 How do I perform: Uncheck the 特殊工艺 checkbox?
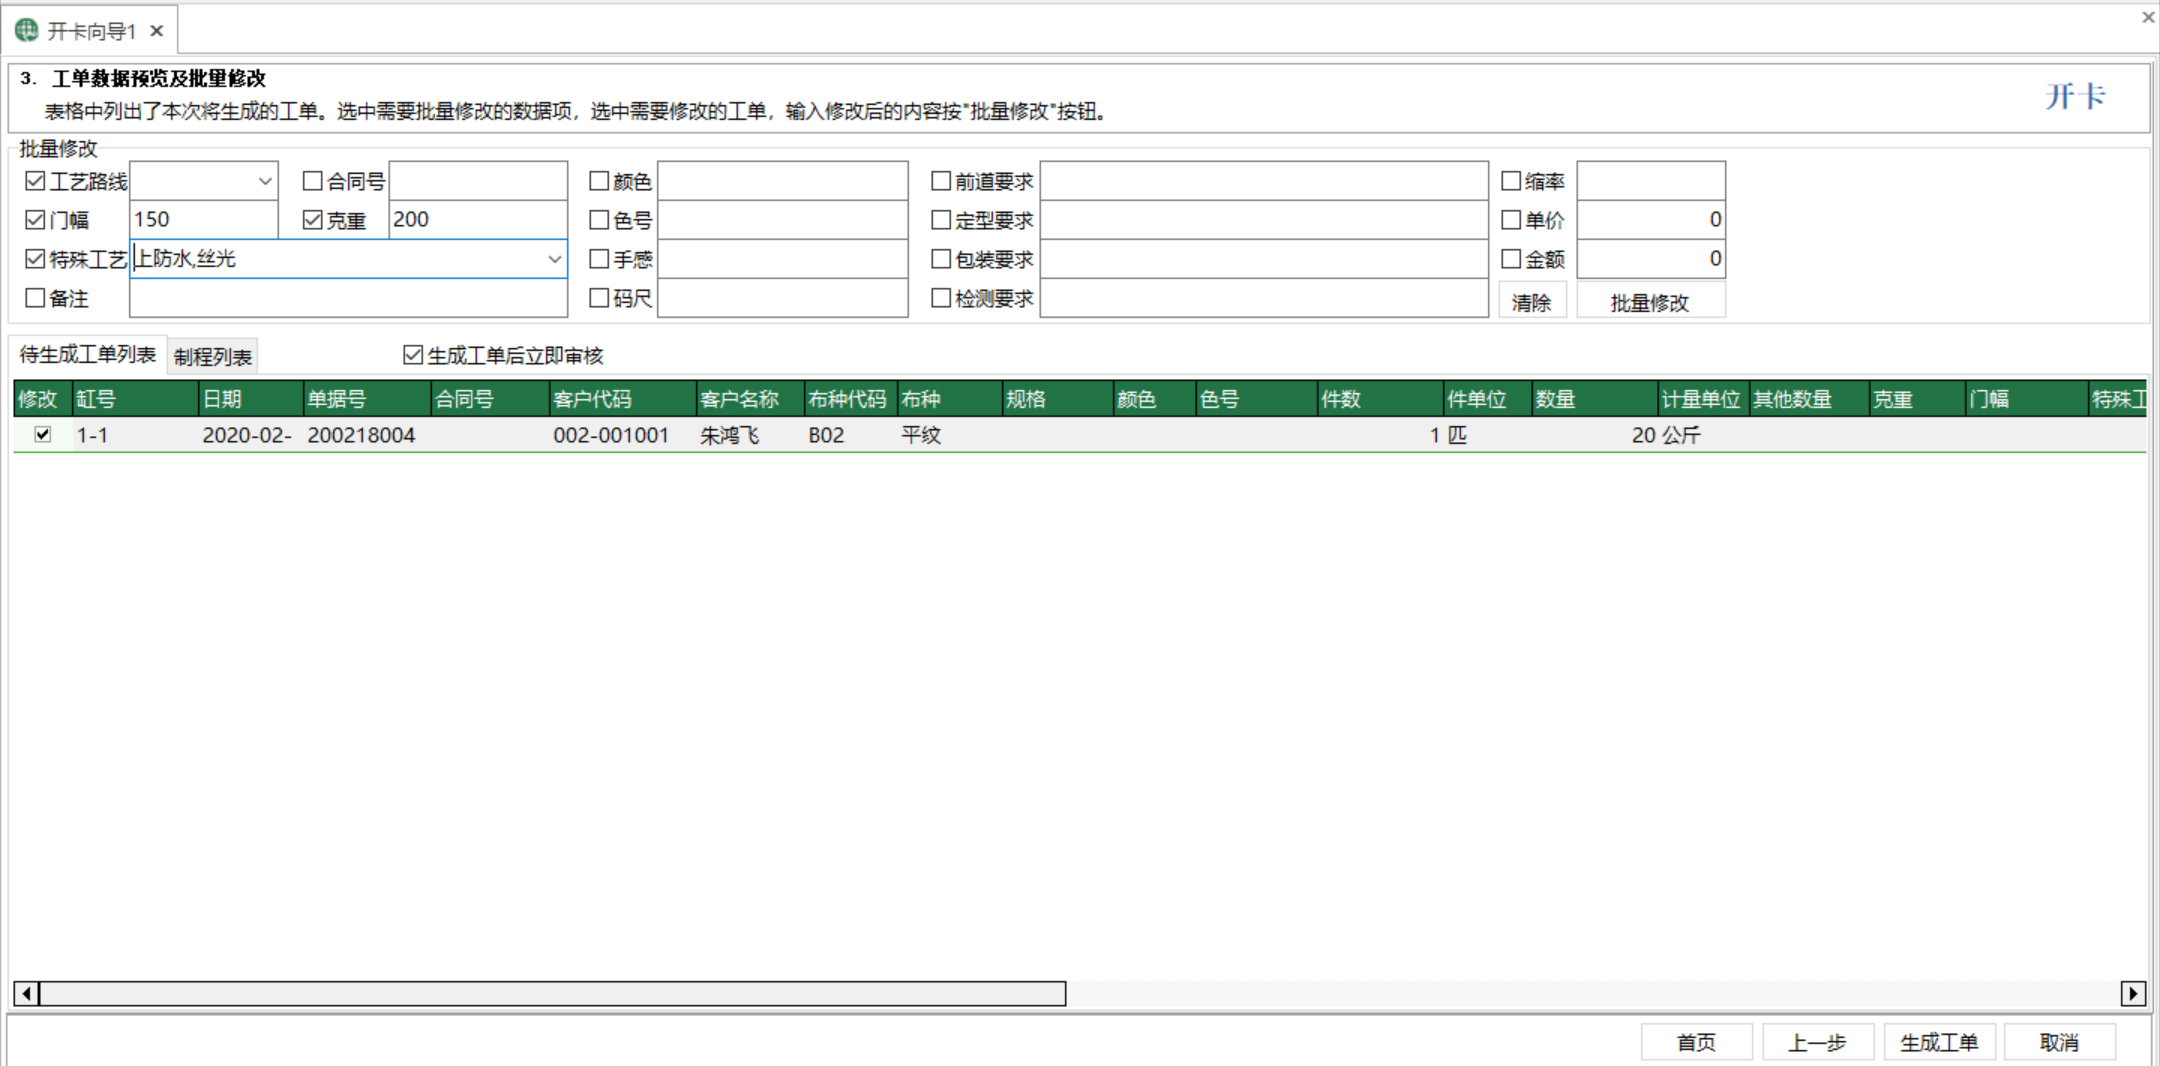(35, 259)
